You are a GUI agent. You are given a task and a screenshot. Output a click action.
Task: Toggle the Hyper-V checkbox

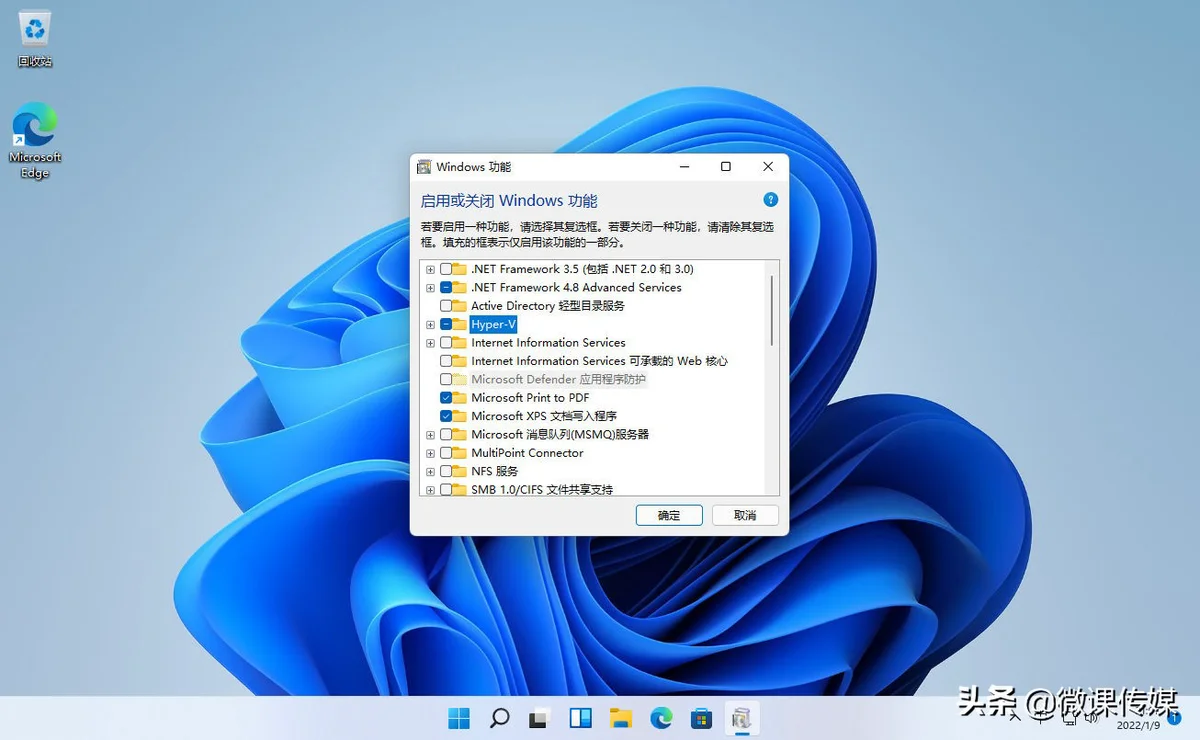446,324
